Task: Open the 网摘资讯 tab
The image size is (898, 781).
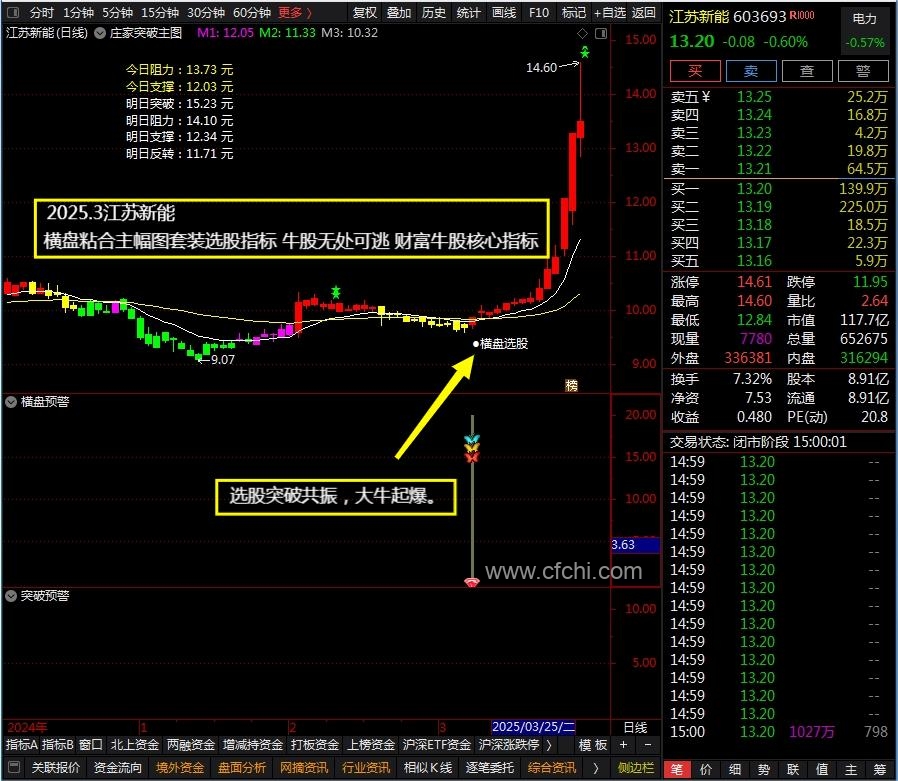Action: pyautogui.click(x=304, y=767)
